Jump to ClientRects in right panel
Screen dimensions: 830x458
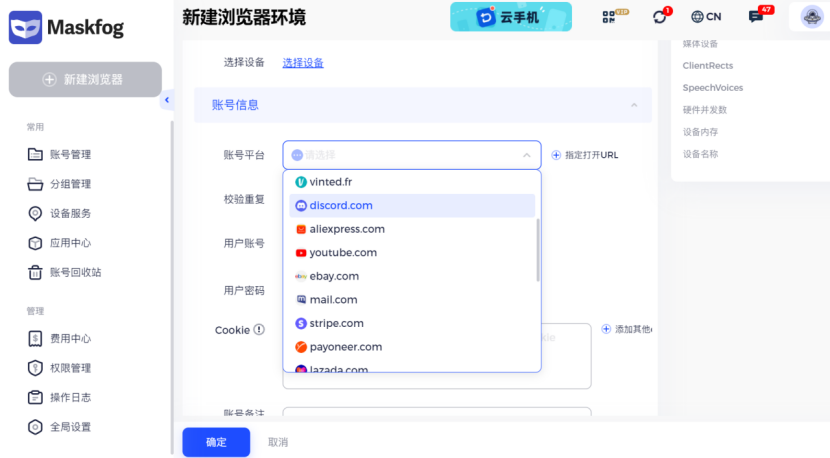tap(708, 66)
